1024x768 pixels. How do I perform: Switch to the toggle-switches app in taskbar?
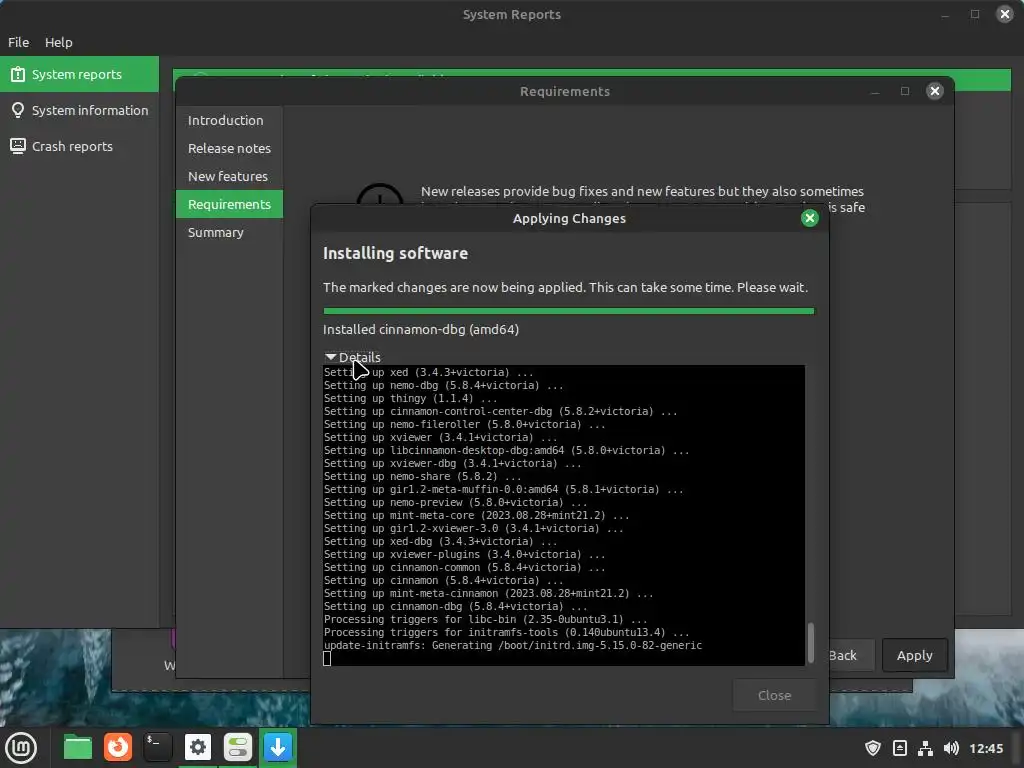[x=238, y=748]
